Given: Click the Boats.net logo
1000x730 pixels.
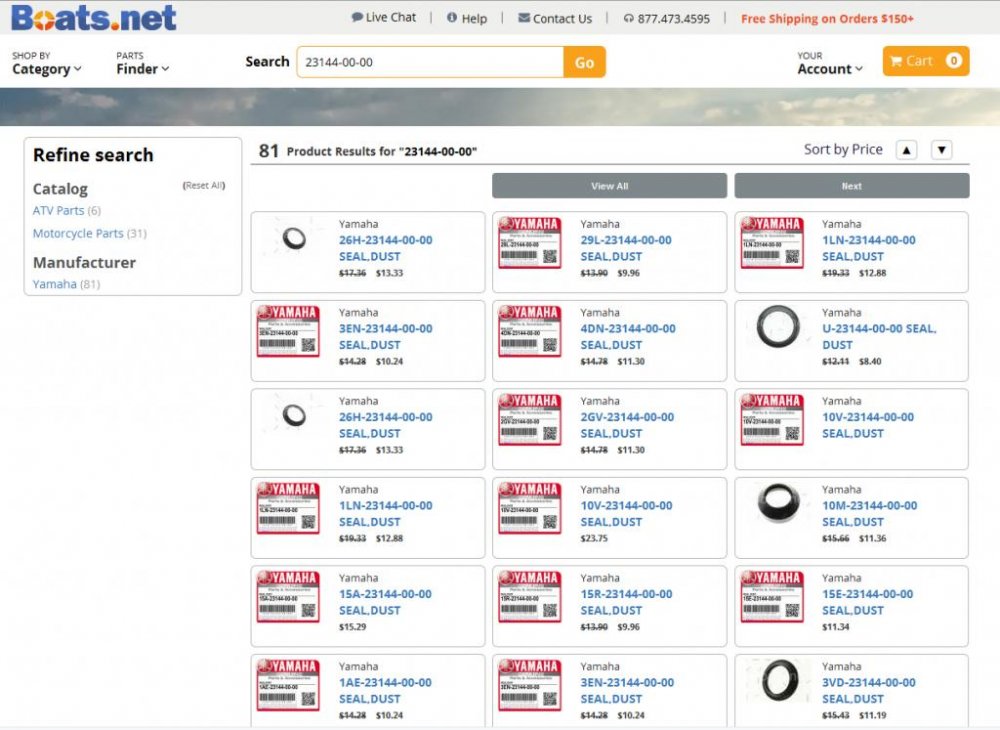Looking at the screenshot, I should pyautogui.click(x=93, y=17).
